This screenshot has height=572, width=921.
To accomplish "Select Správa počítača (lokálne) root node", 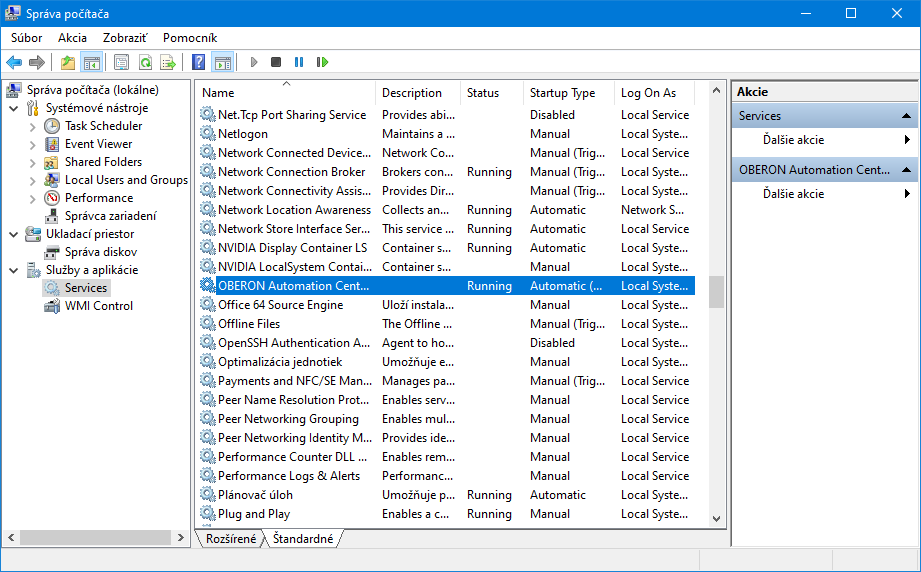I will [93, 90].
